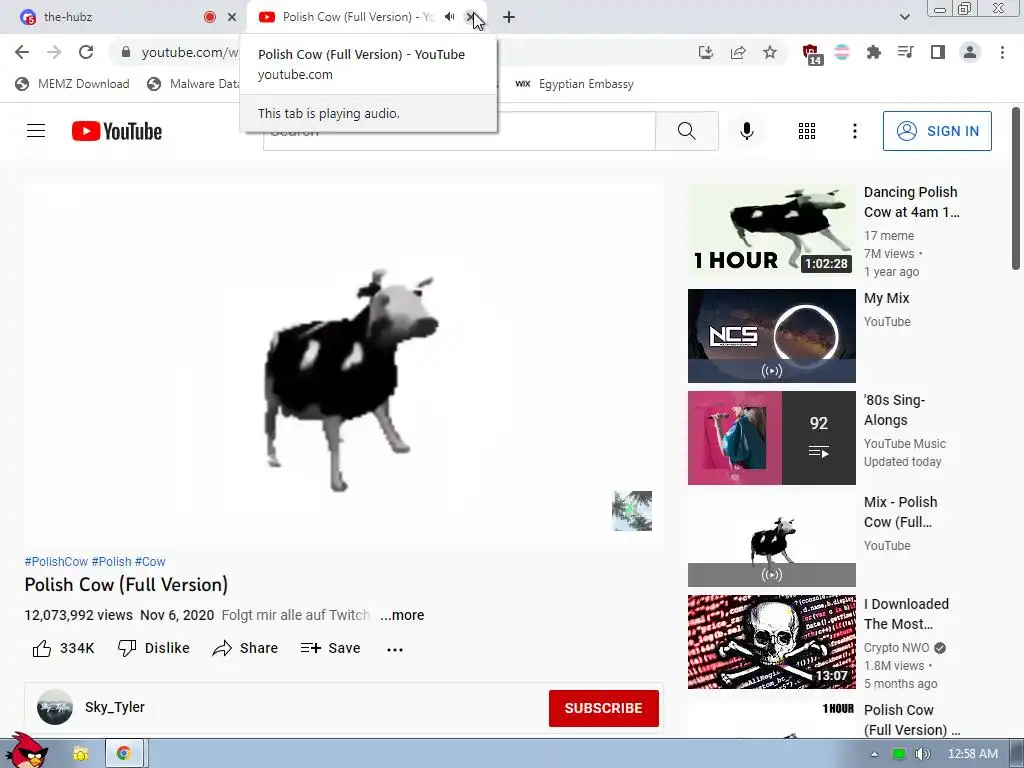This screenshot has width=1024, height=768.
Task: Click the SIGN IN button
Action: point(937,131)
